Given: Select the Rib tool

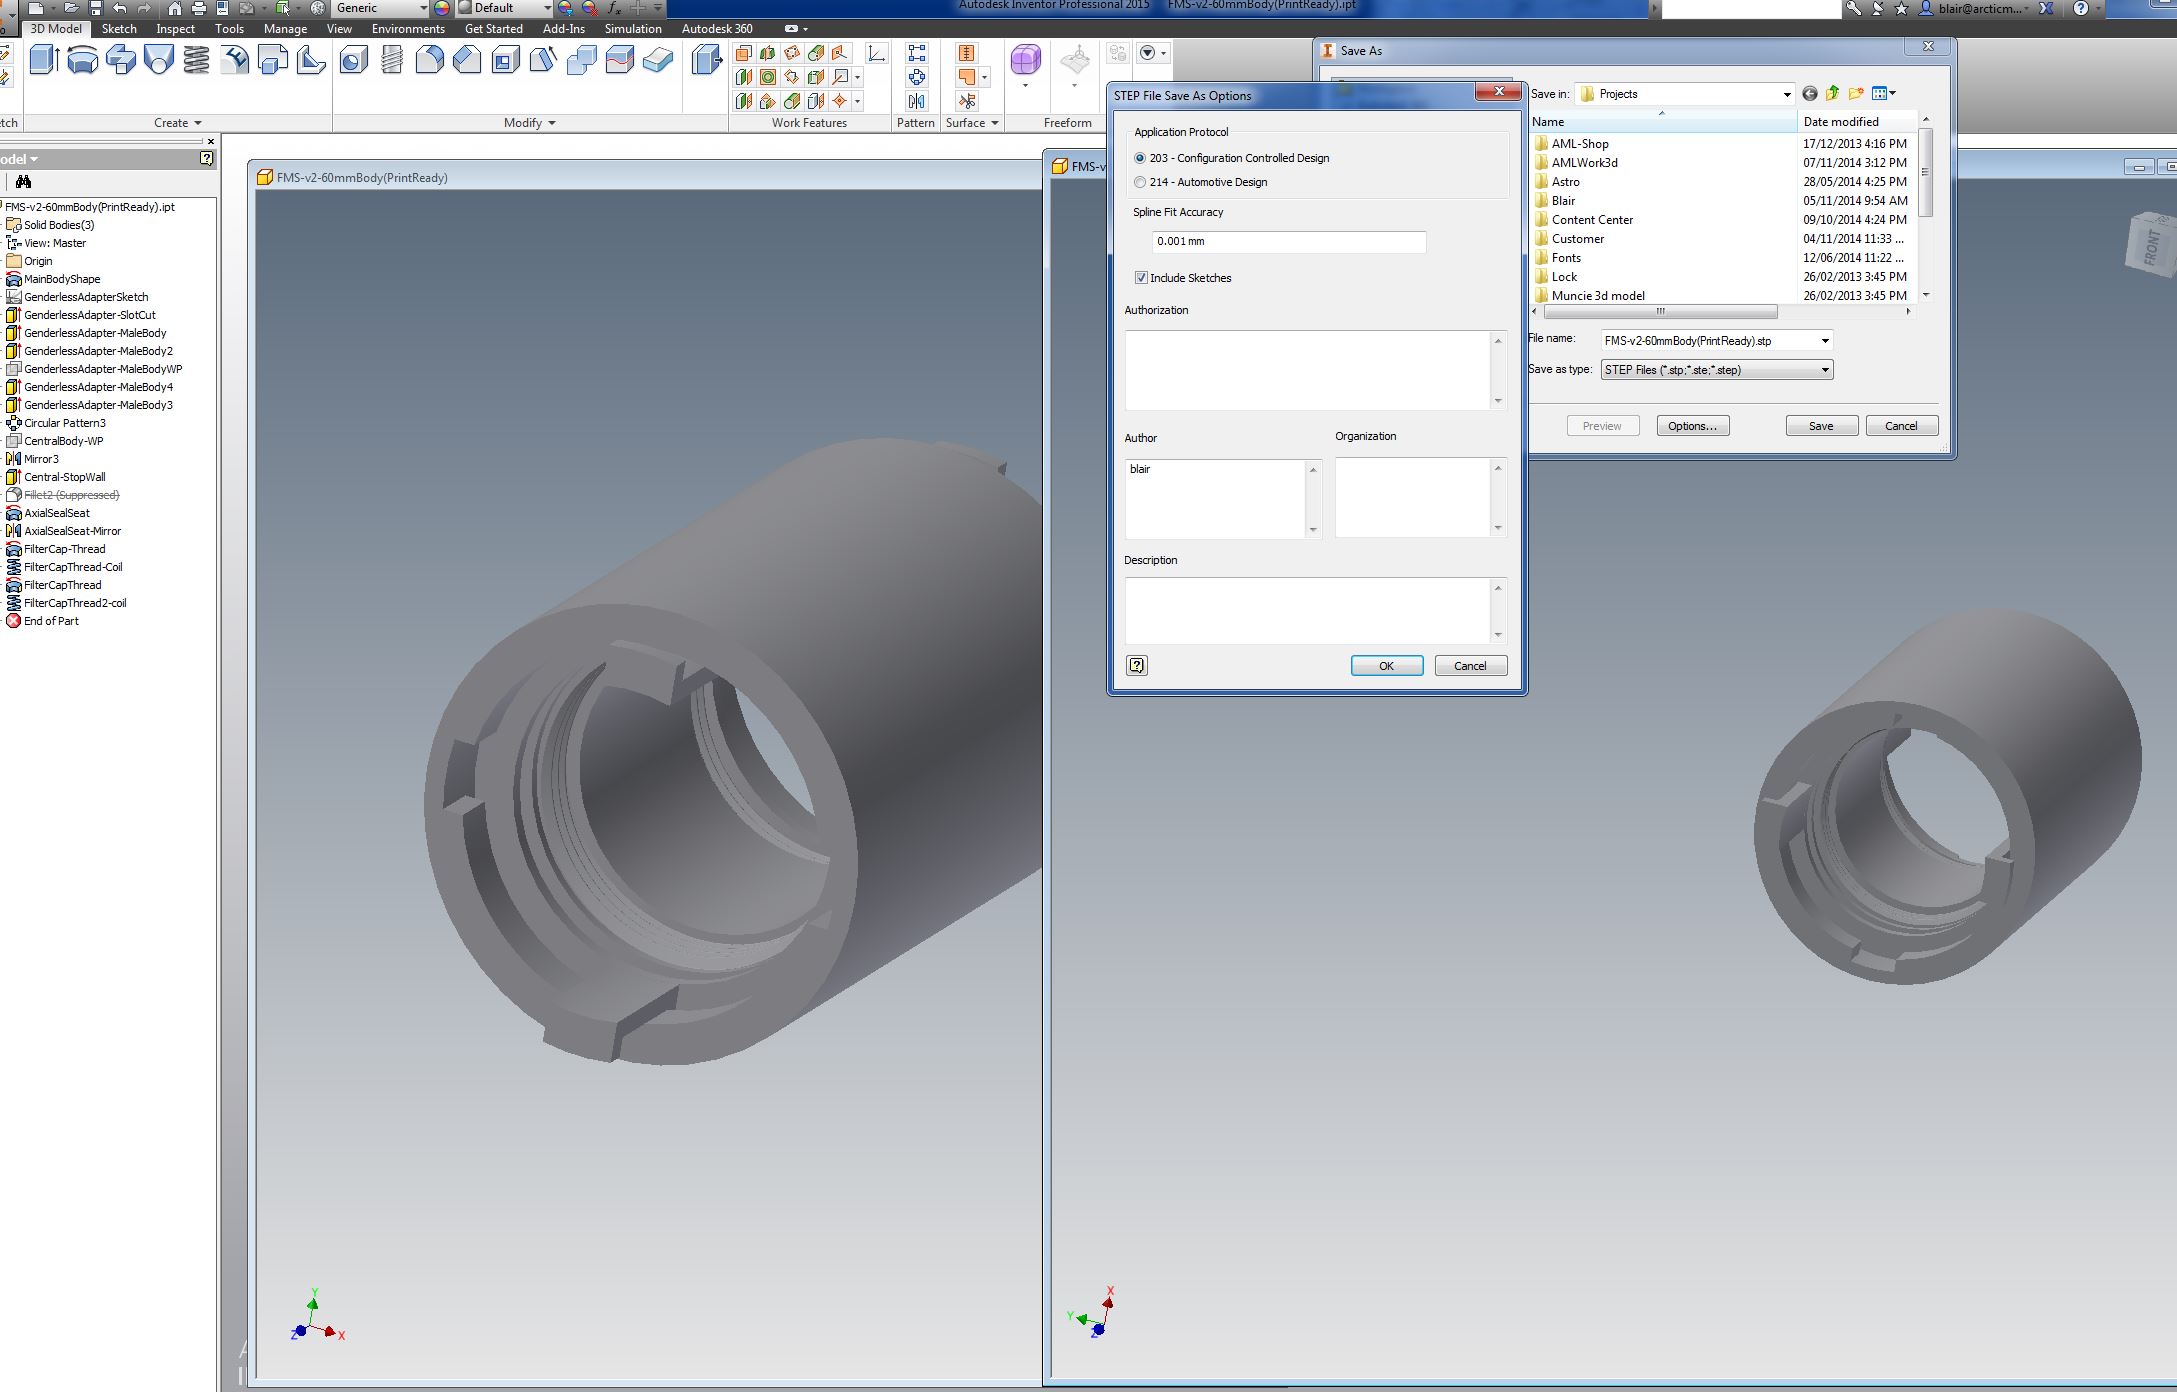Looking at the screenshot, I should point(310,60).
